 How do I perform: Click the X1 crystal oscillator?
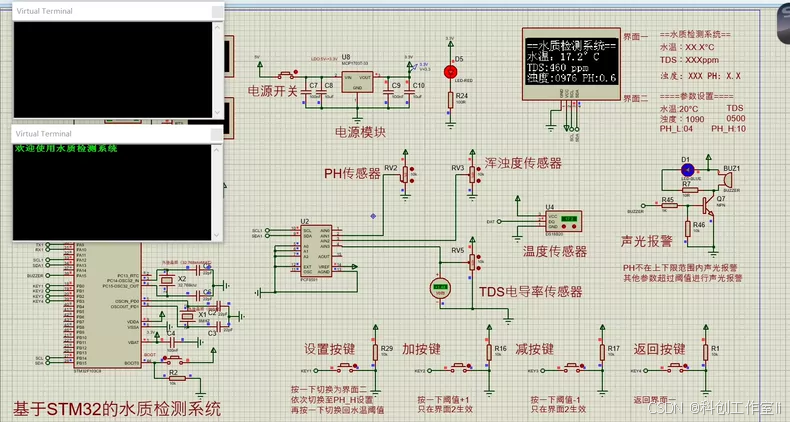click(x=187, y=316)
